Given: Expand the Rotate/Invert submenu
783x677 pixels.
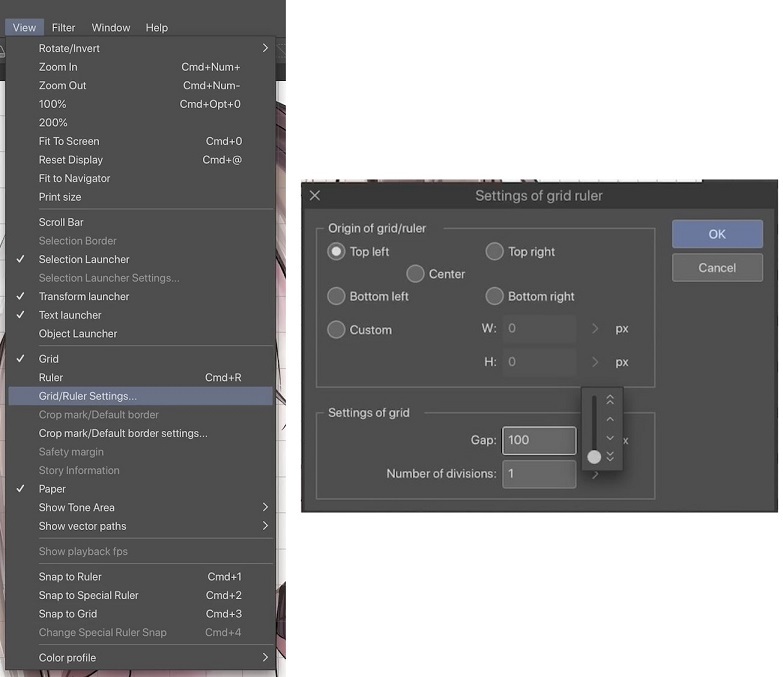Looking at the screenshot, I should click(x=141, y=48).
